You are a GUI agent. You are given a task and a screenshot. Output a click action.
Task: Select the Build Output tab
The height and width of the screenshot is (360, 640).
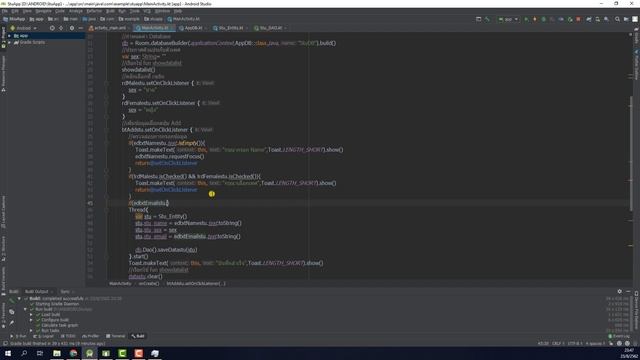click(37, 291)
